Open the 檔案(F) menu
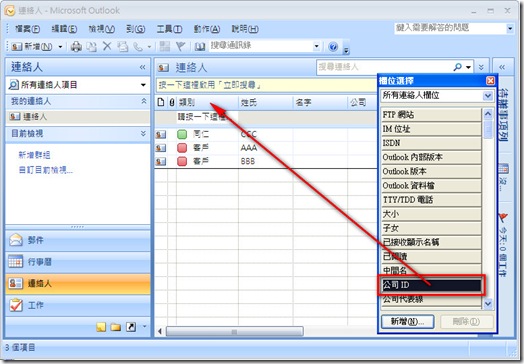The height and width of the screenshot is (364, 524). coord(27,29)
